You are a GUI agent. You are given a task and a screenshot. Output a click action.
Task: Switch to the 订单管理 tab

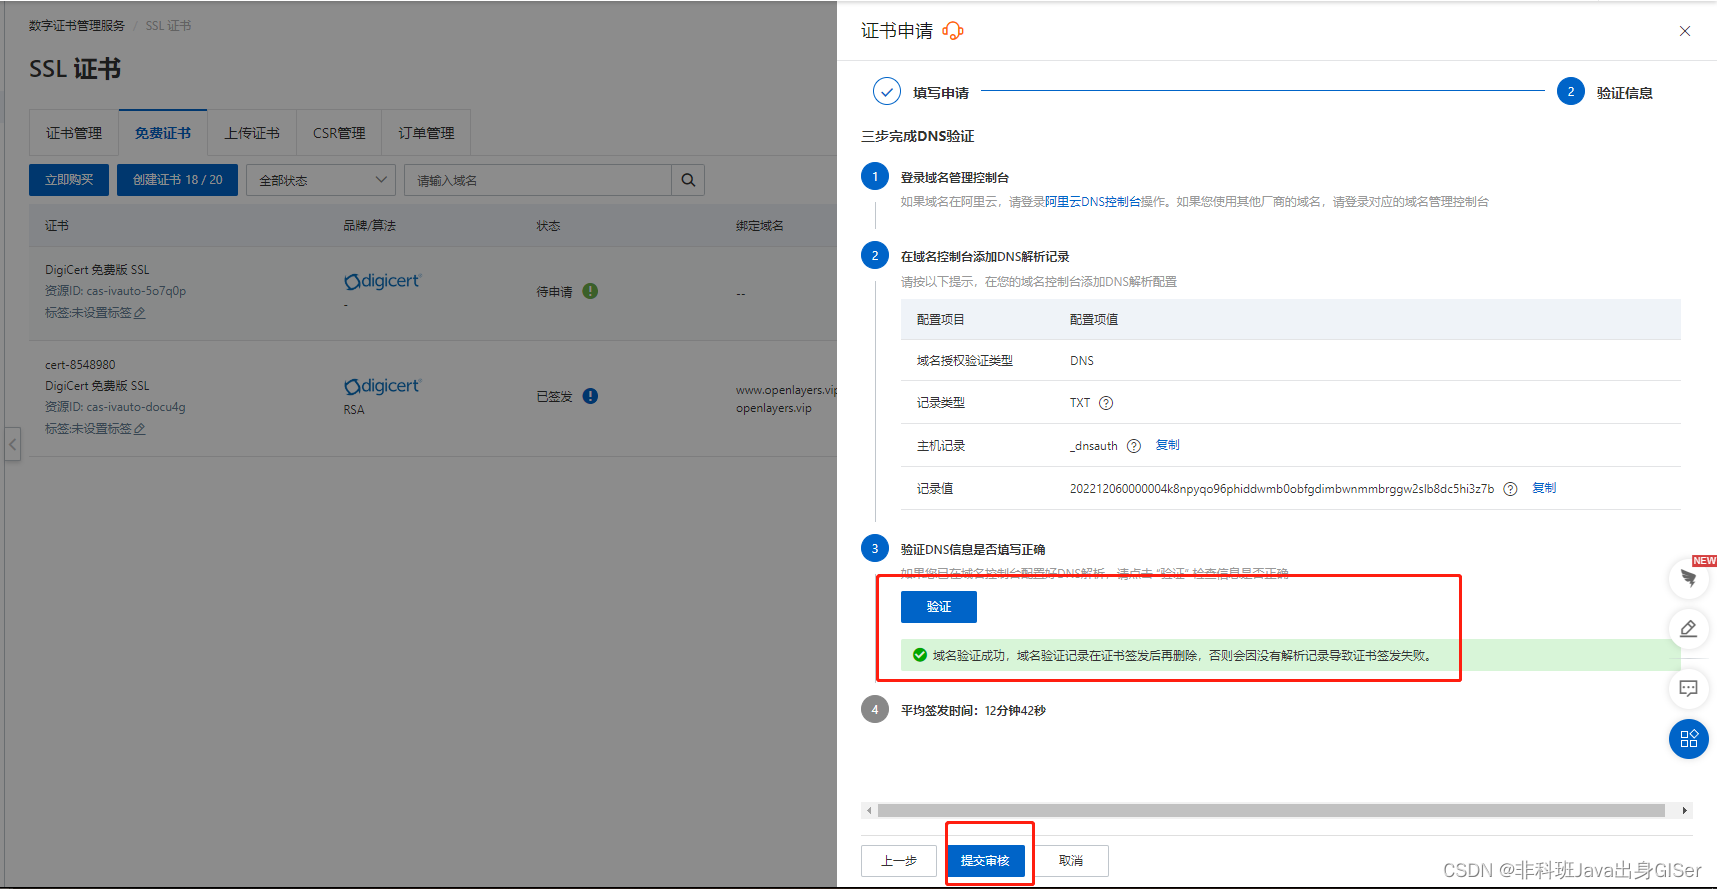tap(426, 133)
